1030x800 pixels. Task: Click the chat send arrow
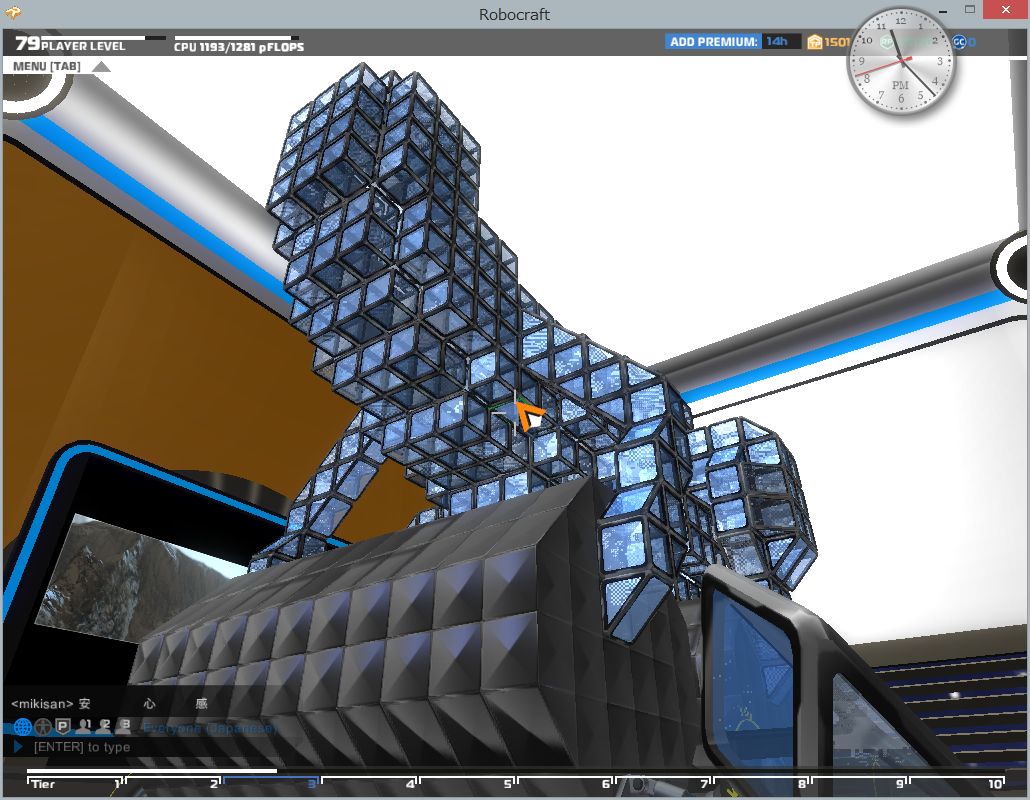click(18, 747)
